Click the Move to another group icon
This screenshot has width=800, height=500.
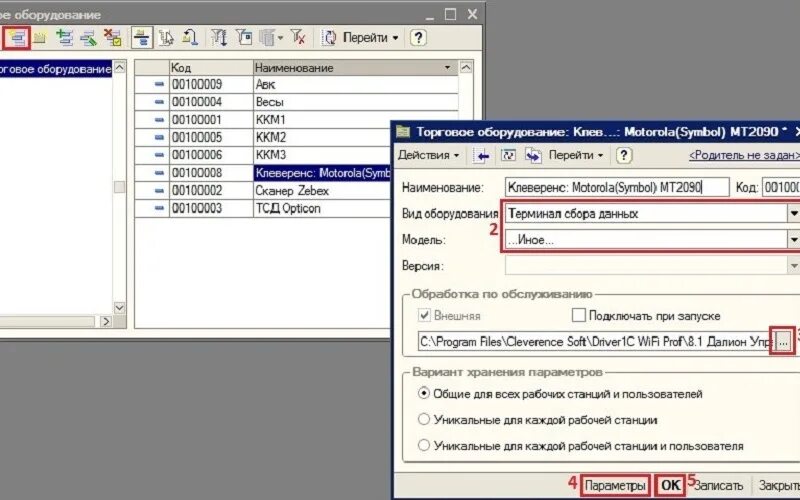166,38
